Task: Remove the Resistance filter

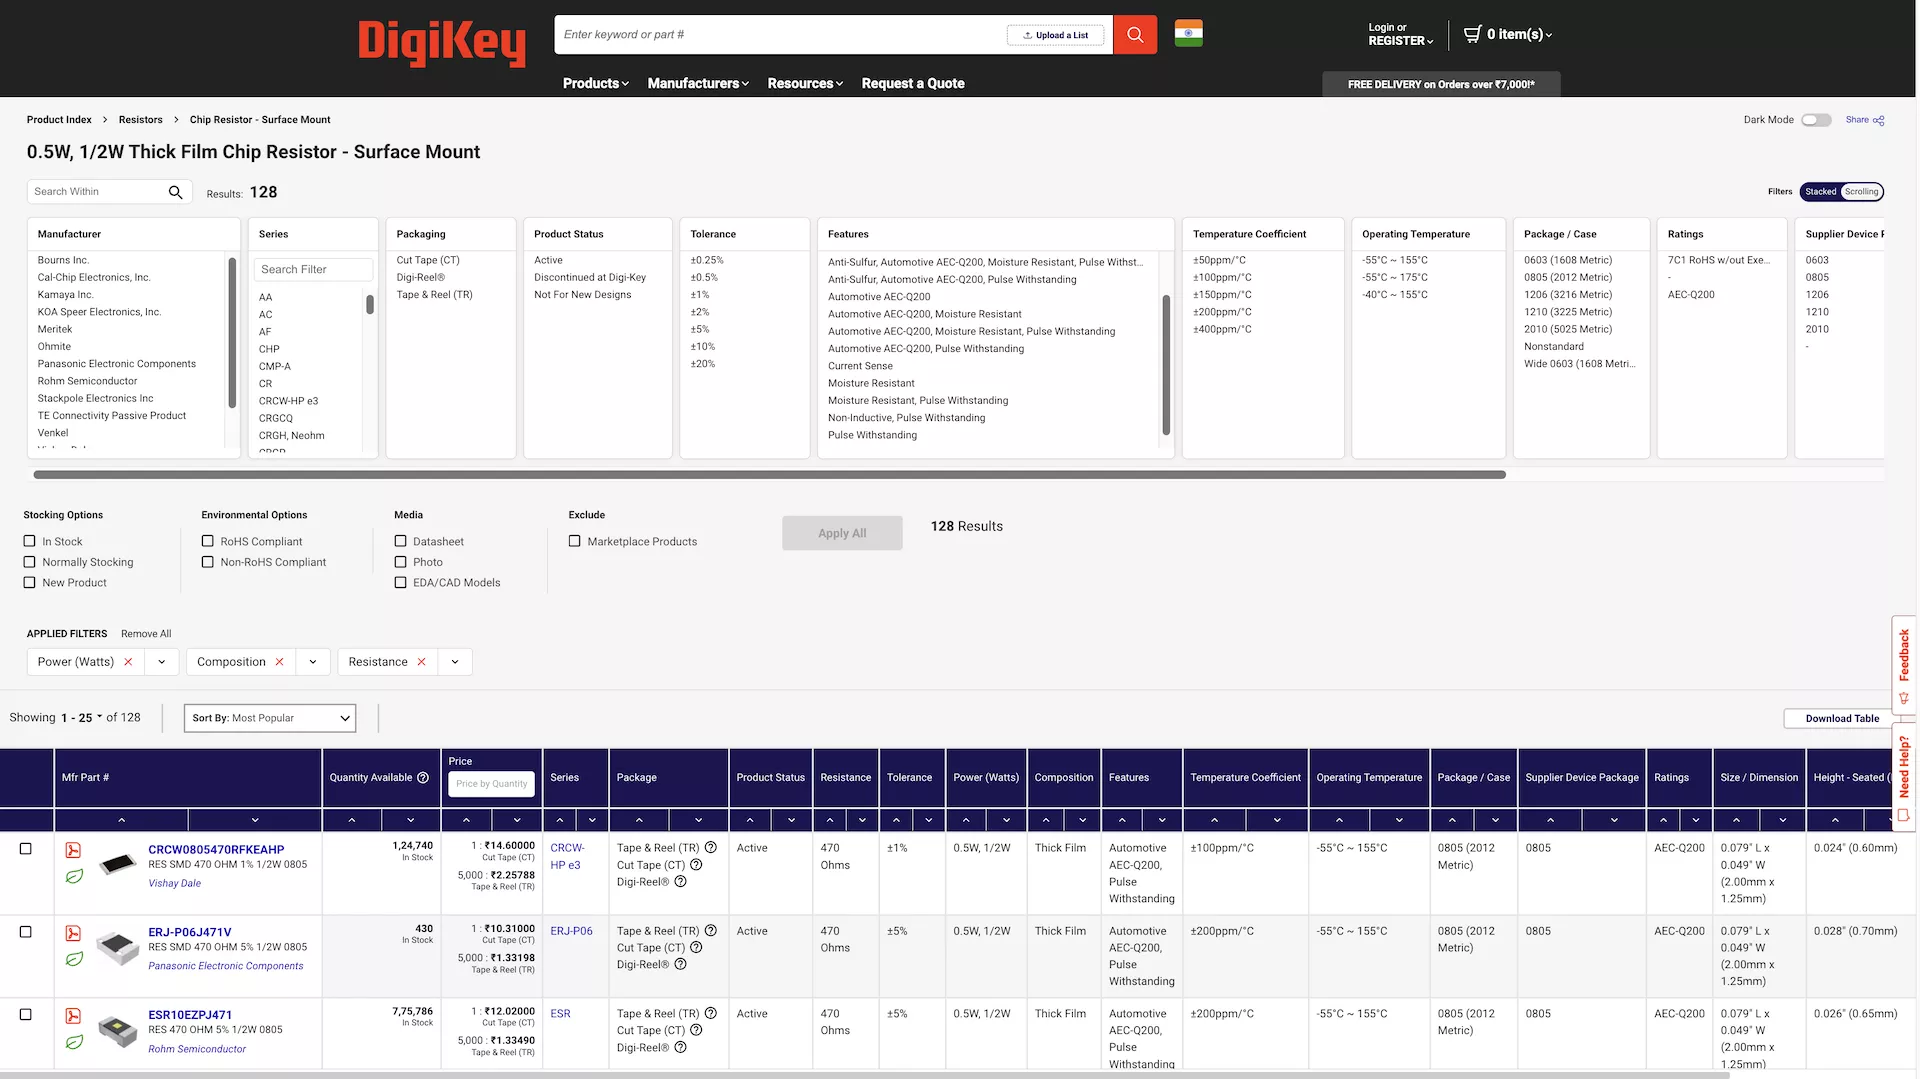Action: click(x=421, y=662)
